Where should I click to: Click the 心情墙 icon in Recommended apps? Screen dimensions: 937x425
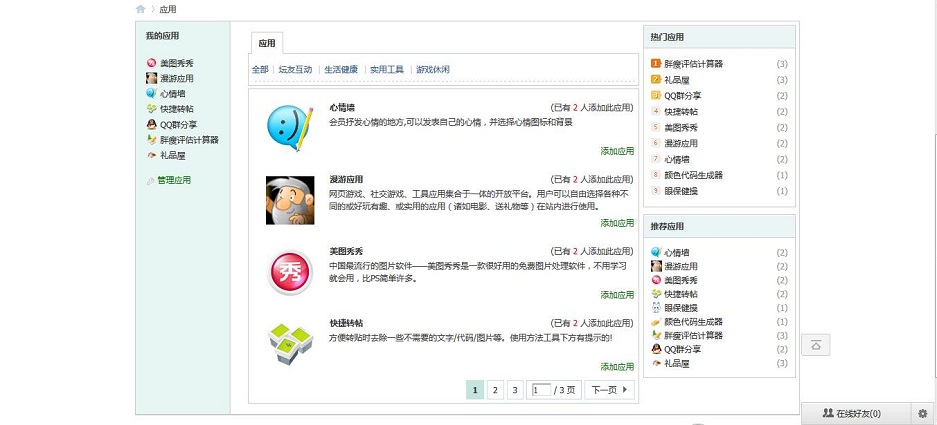pyautogui.click(x=656, y=252)
